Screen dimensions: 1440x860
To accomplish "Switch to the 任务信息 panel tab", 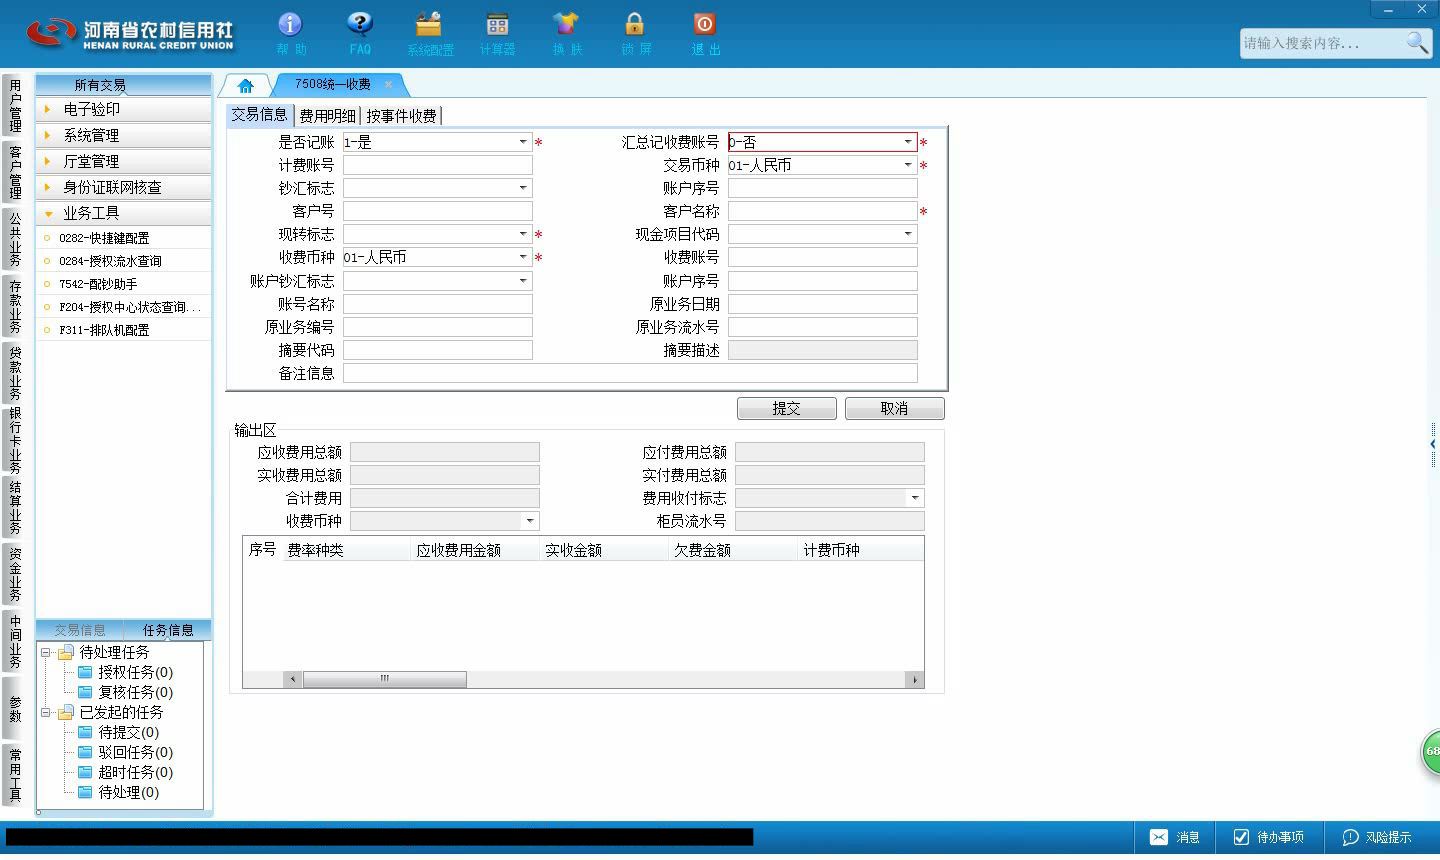I will tap(168, 630).
